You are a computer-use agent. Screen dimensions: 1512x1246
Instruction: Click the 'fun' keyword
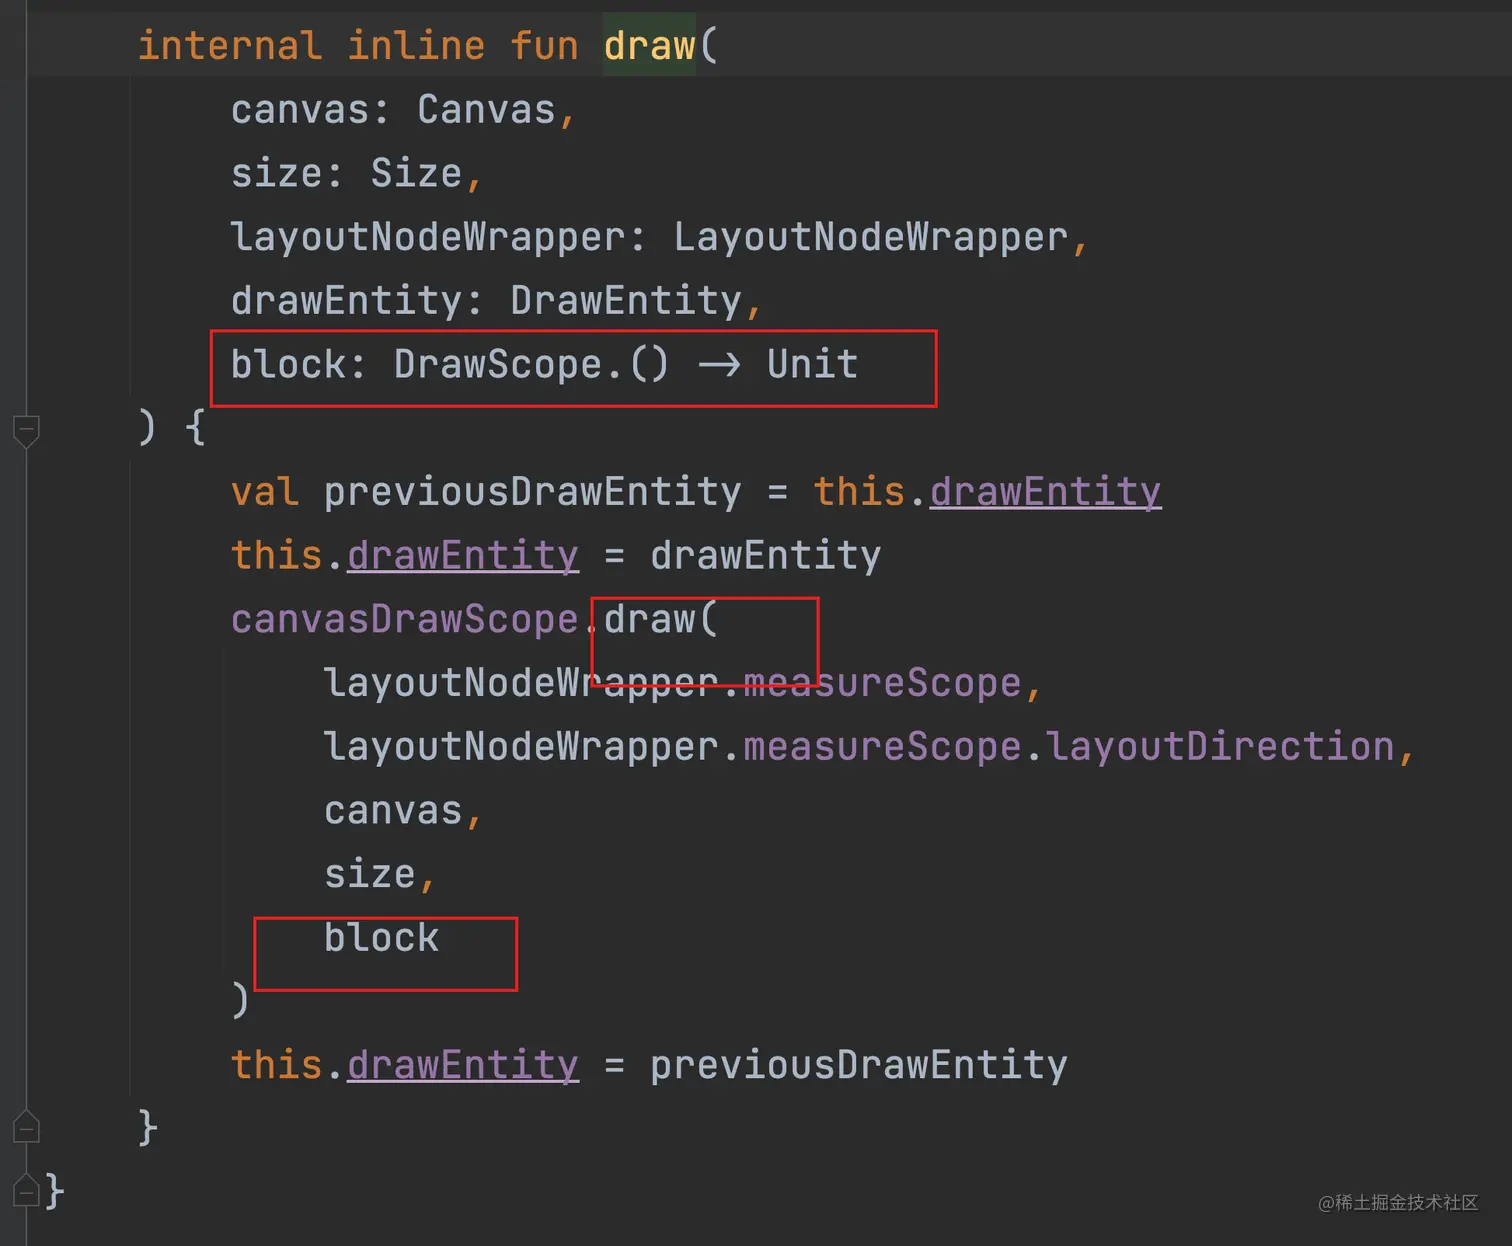[x=544, y=46]
